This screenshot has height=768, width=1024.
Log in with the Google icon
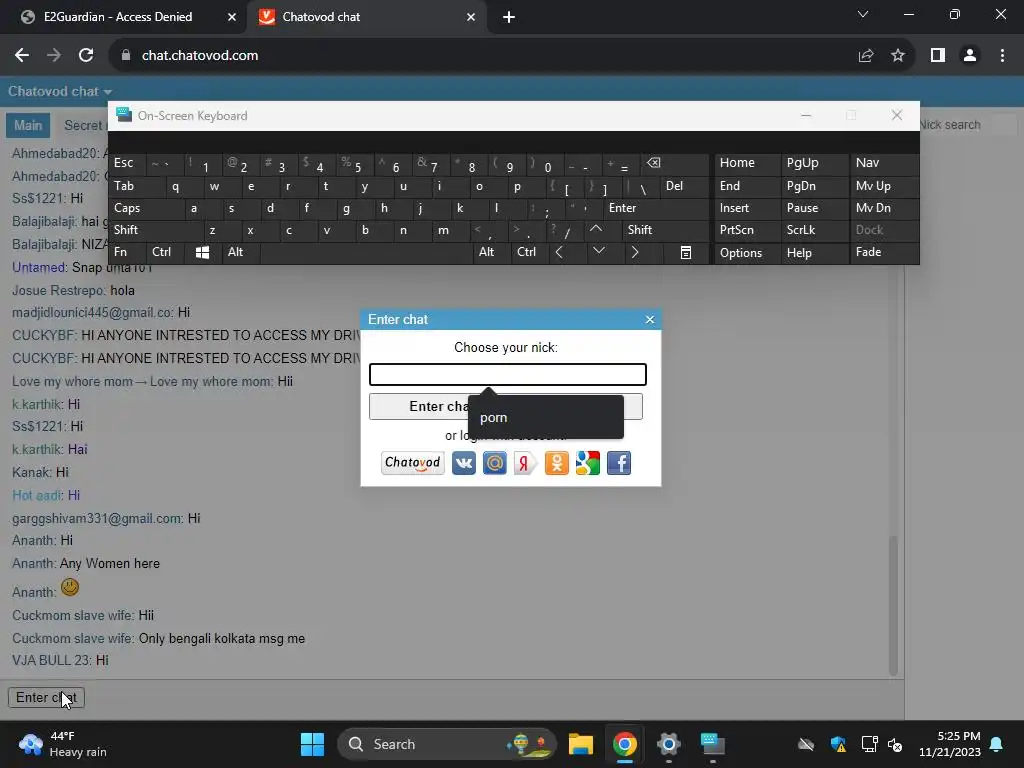588,463
